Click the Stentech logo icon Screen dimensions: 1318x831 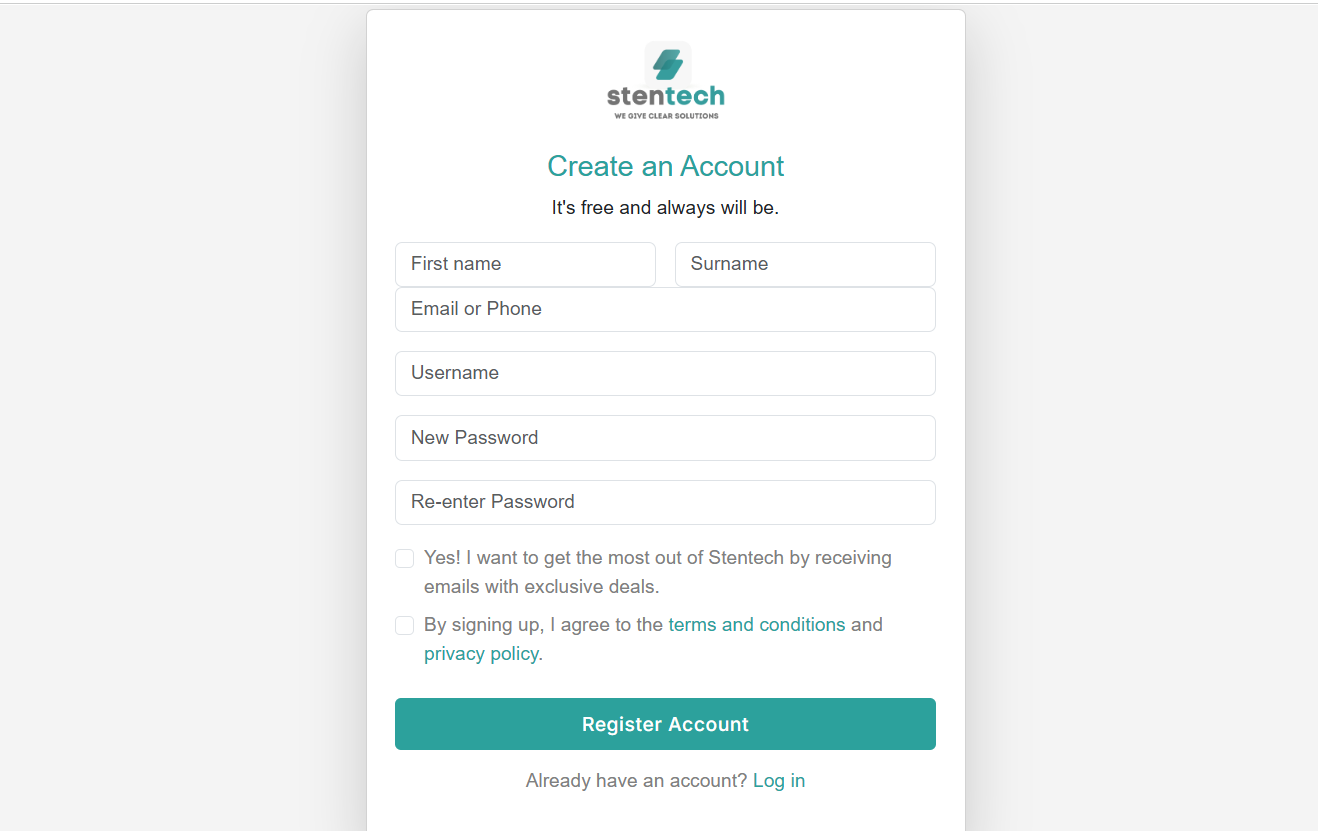point(667,63)
